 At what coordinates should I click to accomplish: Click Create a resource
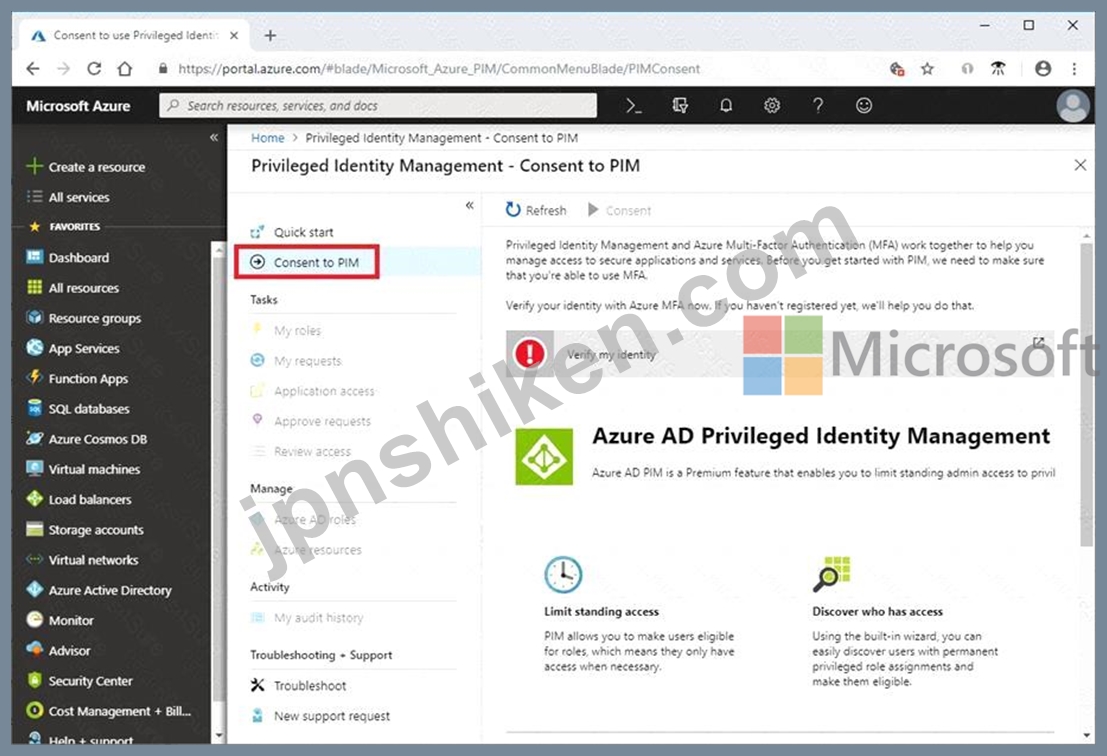pyautogui.click(x=86, y=167)
